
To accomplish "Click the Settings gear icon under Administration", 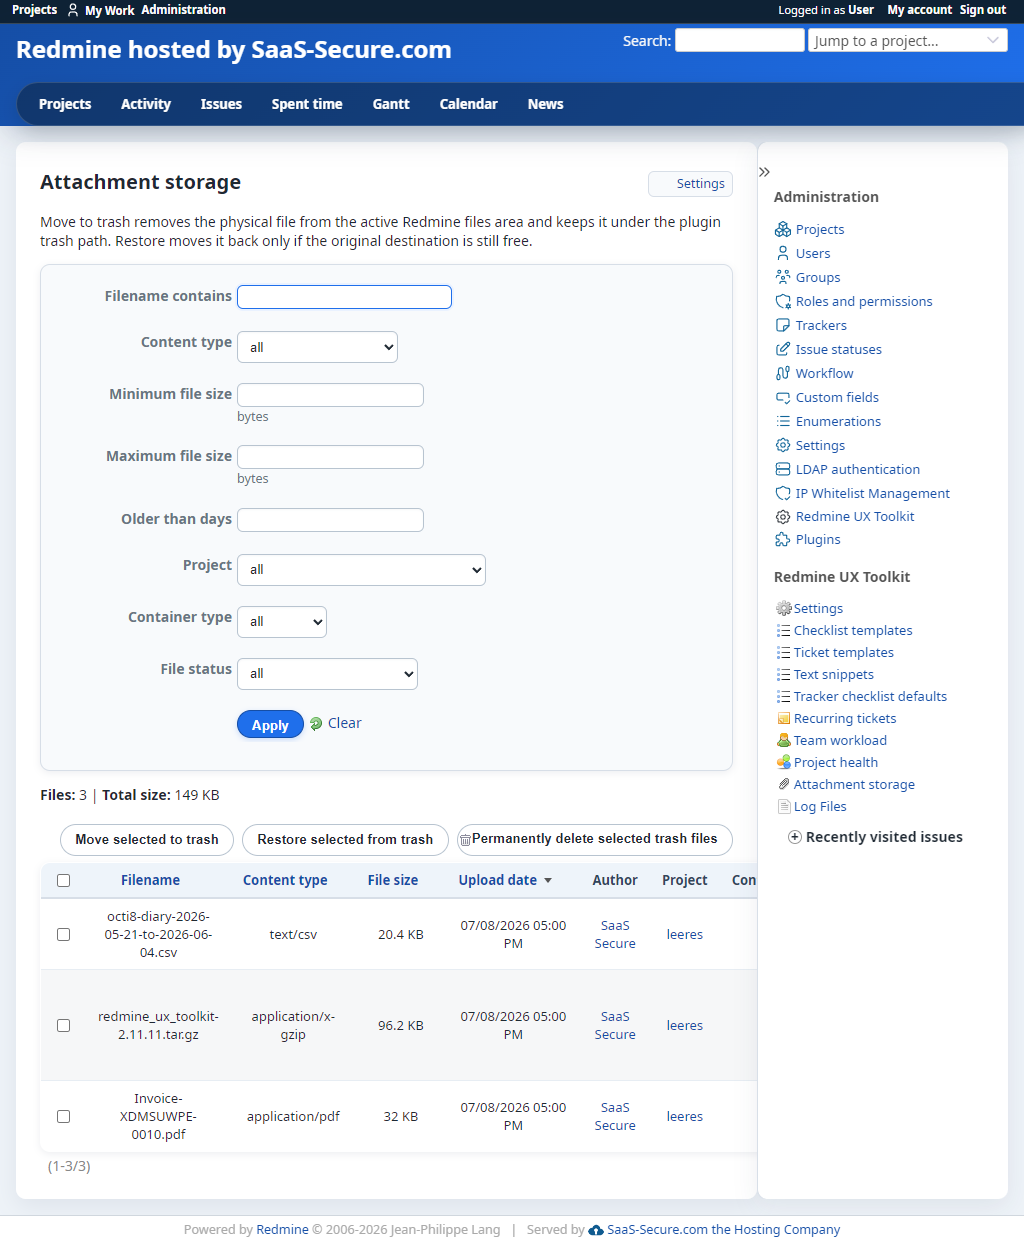I will 783,445.
